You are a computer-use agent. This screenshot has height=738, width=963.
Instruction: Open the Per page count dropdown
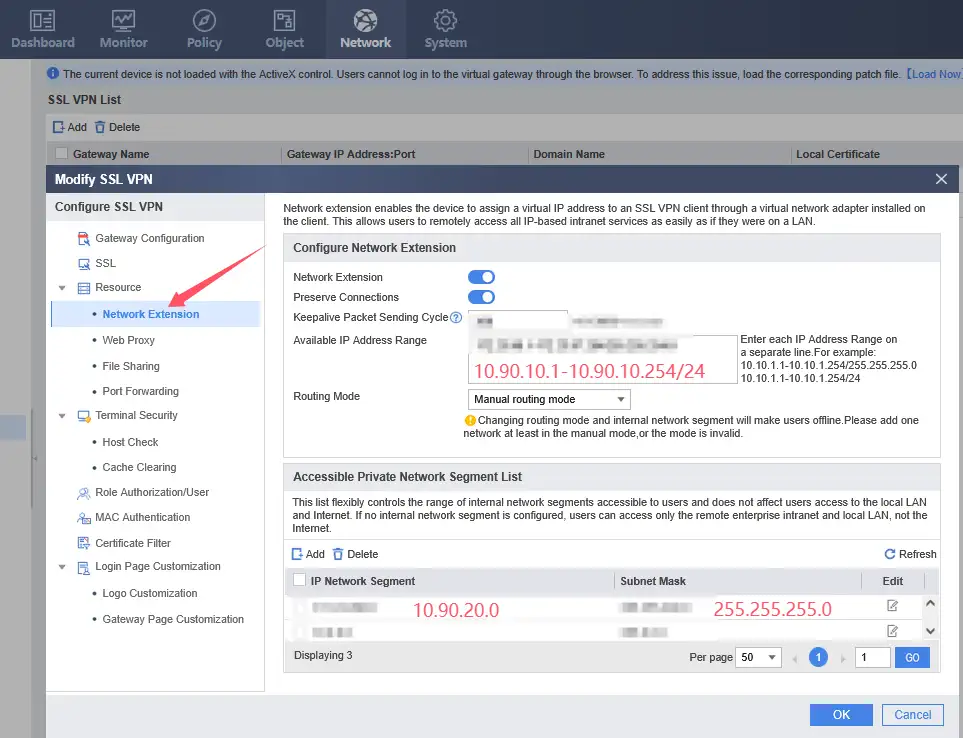(x=758, y=658)
